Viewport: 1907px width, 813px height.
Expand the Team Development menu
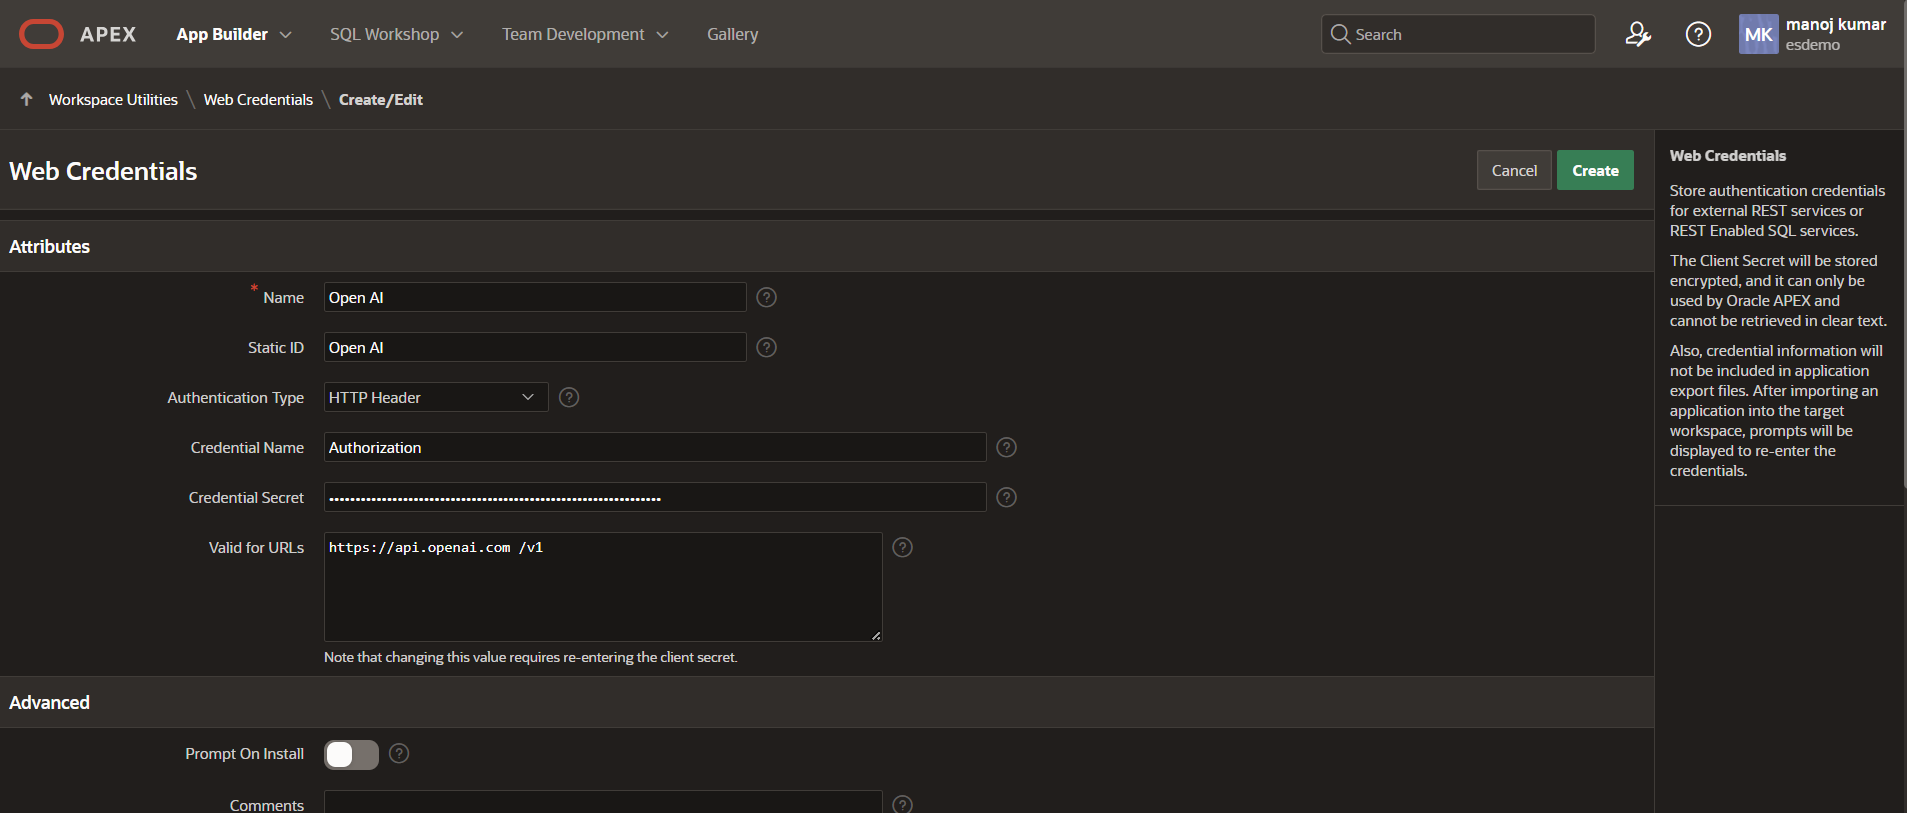[x=584, y=34]
